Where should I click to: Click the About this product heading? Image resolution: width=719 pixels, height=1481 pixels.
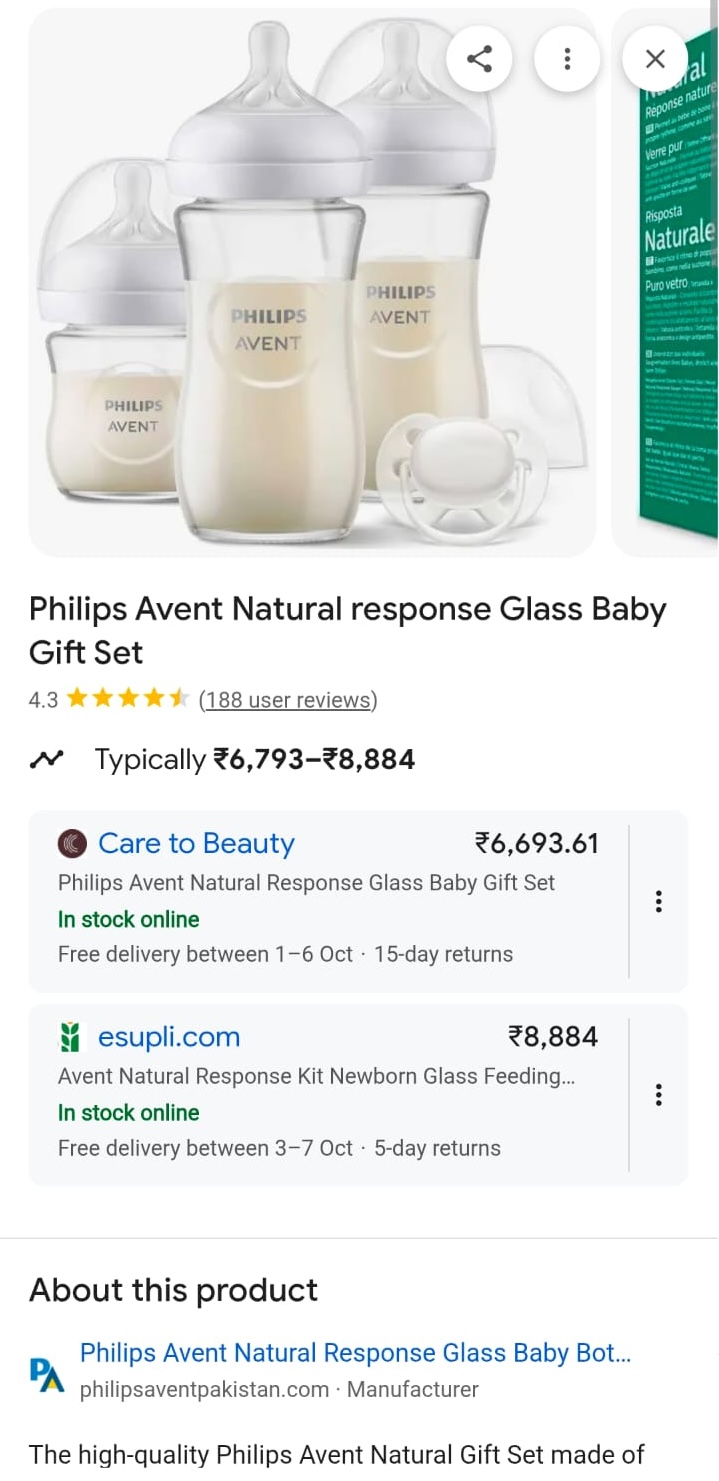(173, 1290)
